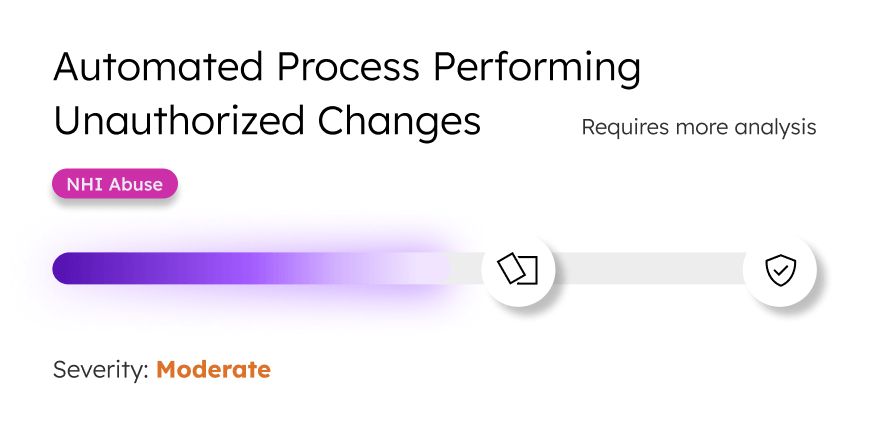Screen dimensions: 880x445
Task: Click the bright violet middle of progress fill
Action: coord(250,269)
